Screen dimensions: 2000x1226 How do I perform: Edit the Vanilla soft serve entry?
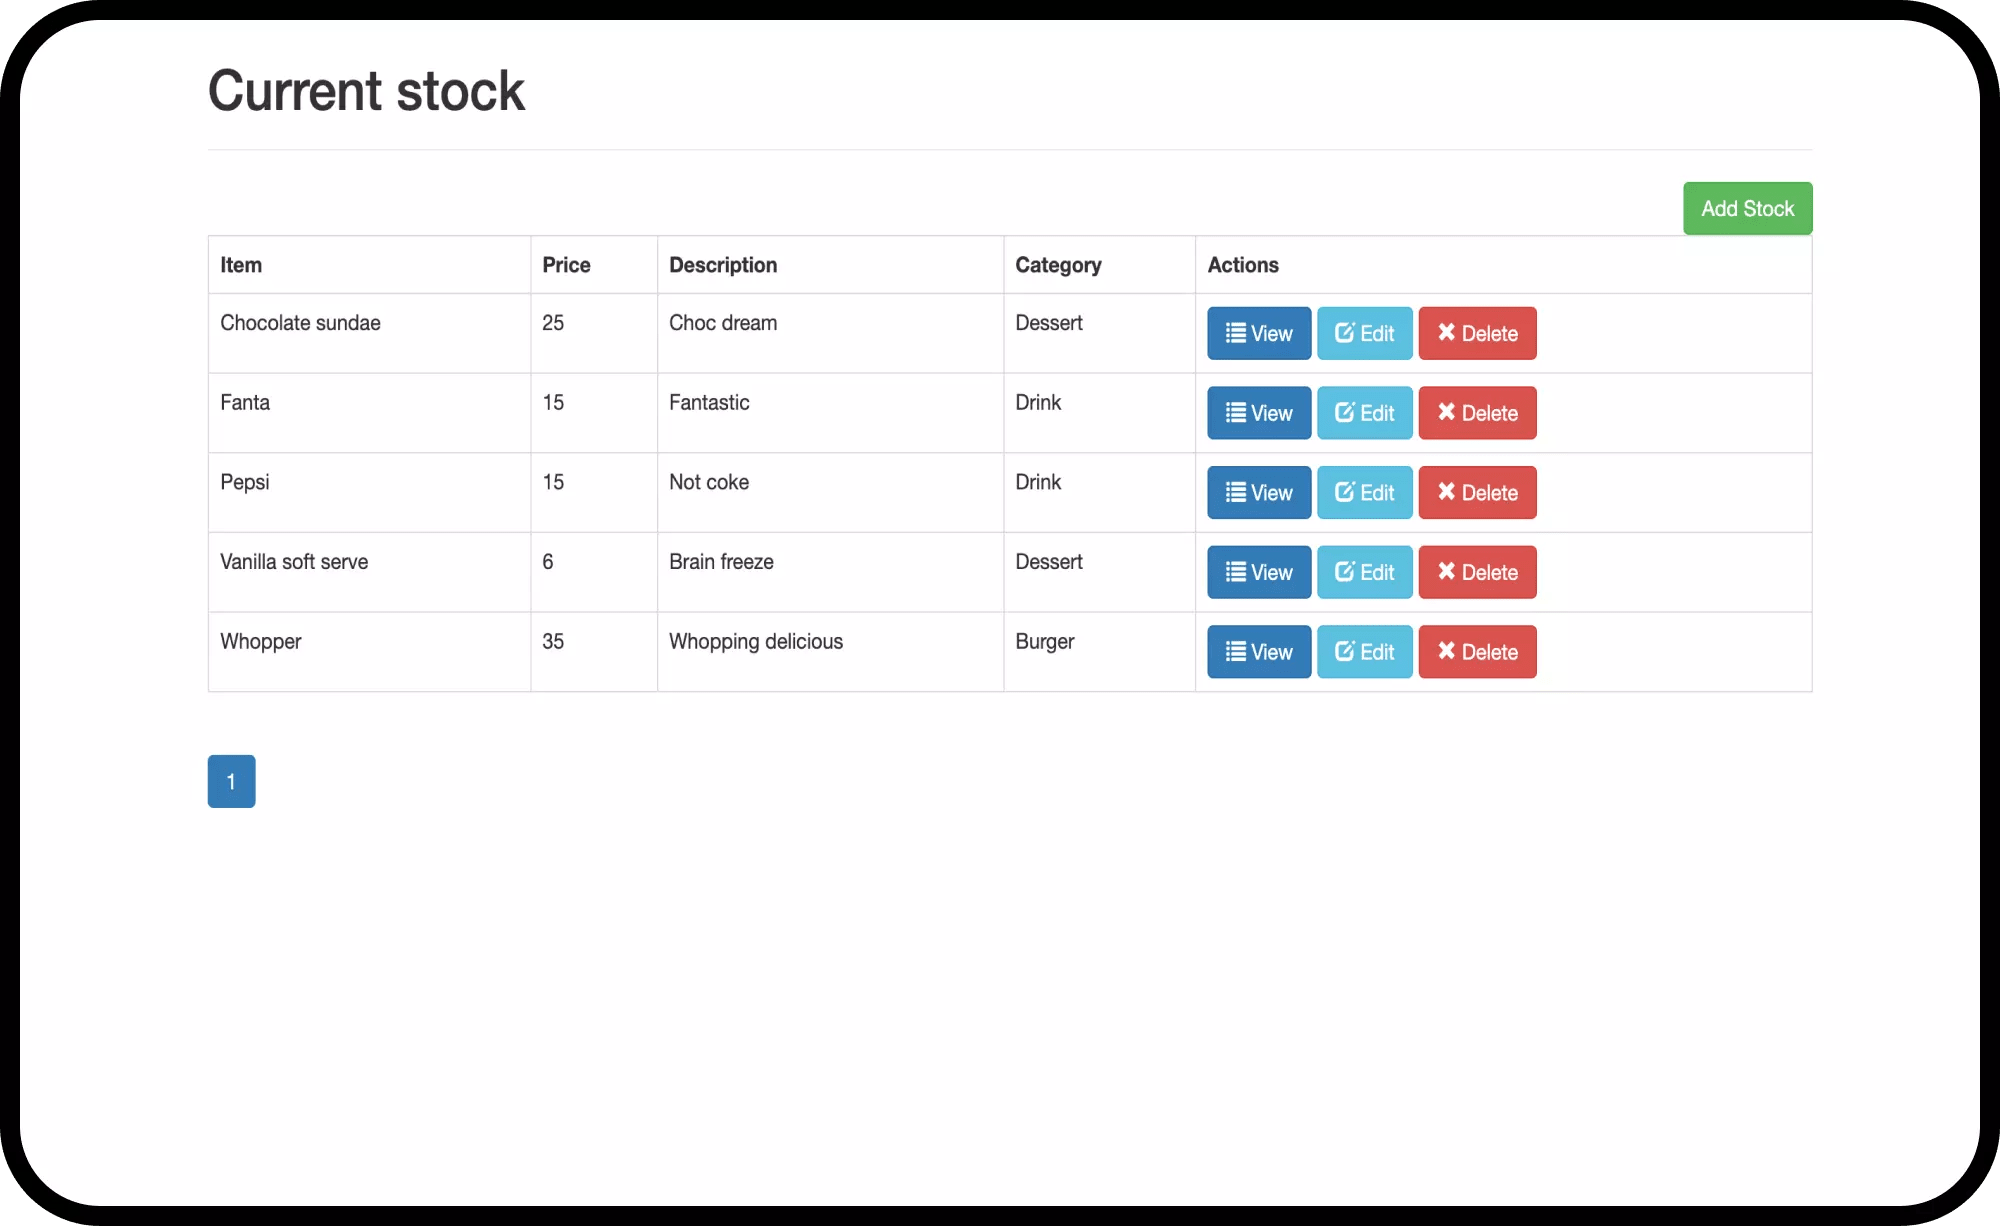click(x=1364, y=572)
